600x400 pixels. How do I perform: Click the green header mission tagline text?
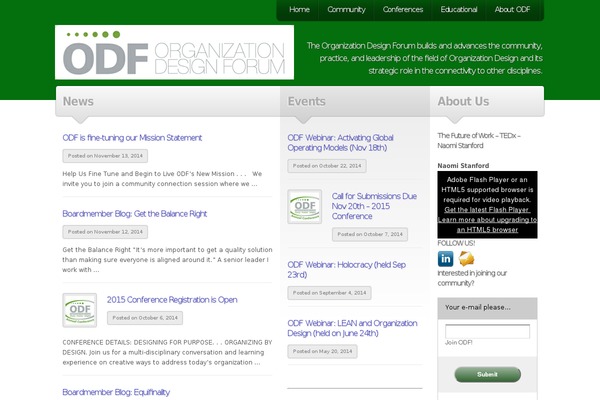(424, 58)
